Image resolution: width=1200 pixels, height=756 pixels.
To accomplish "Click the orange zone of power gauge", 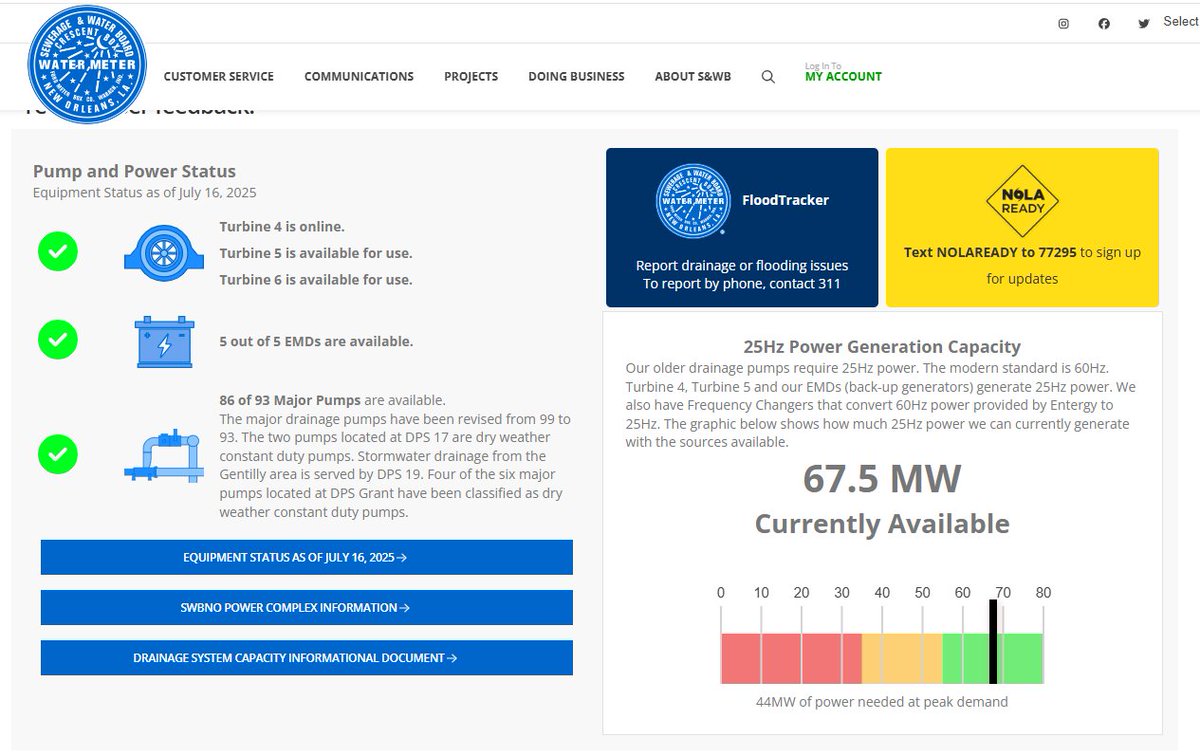I will click(x=902, y=658).
